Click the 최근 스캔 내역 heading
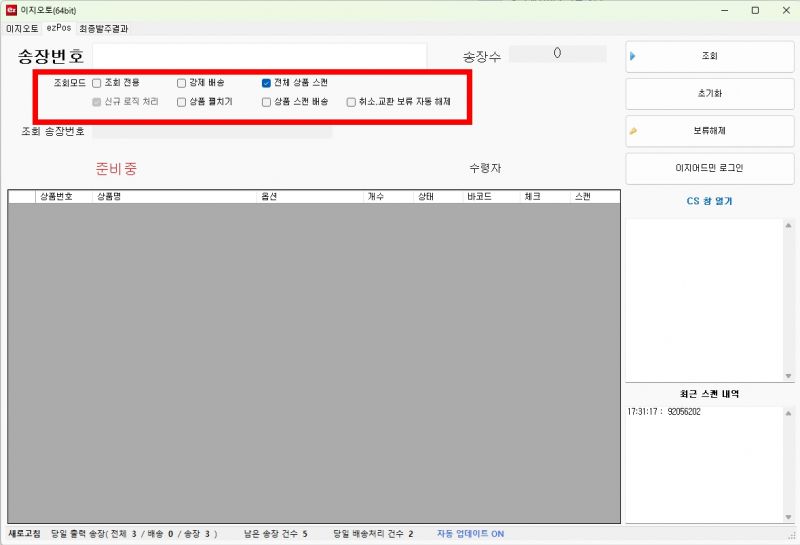The image size is (800, 545). coord(709,394)
